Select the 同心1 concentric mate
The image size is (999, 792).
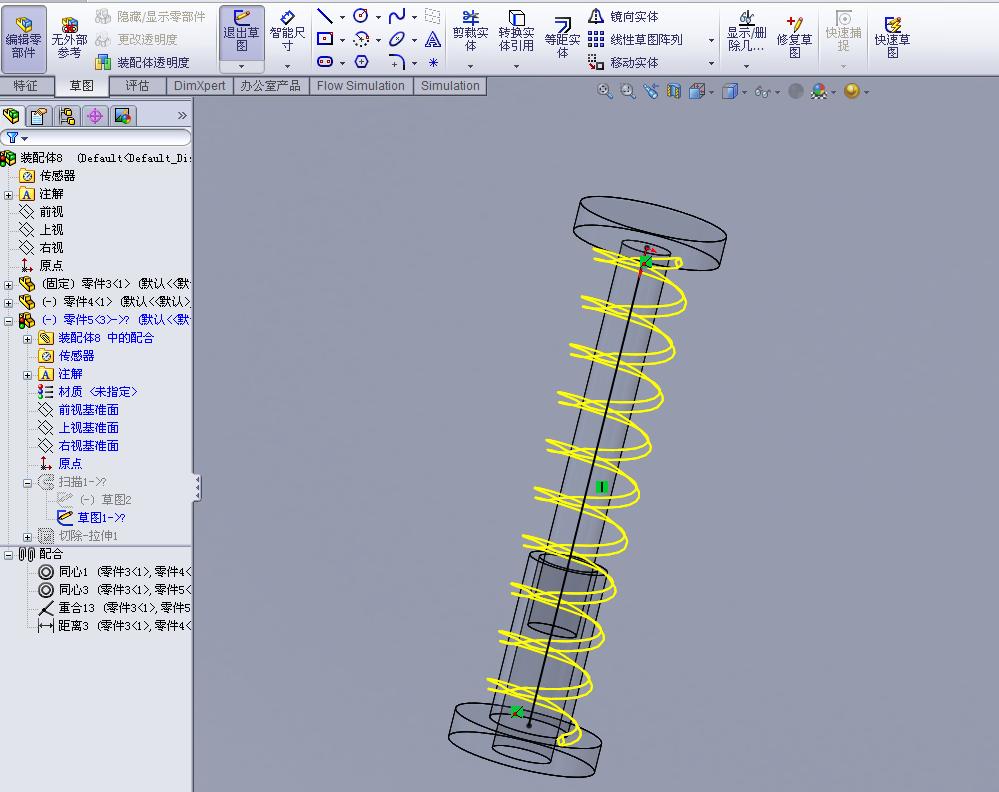coord(115,572)
